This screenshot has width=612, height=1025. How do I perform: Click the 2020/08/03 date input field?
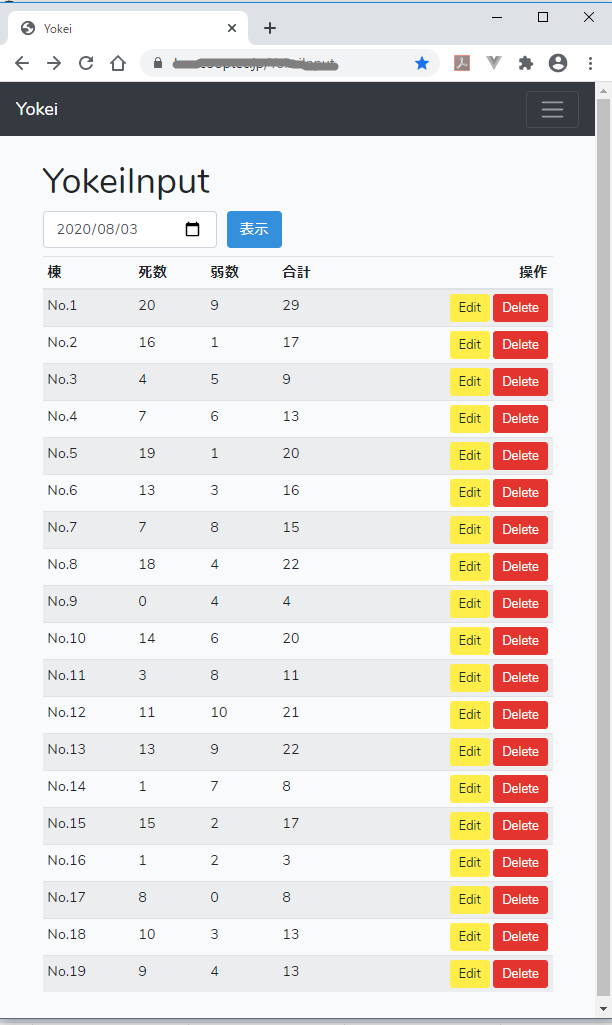click(x=110, y=229)
